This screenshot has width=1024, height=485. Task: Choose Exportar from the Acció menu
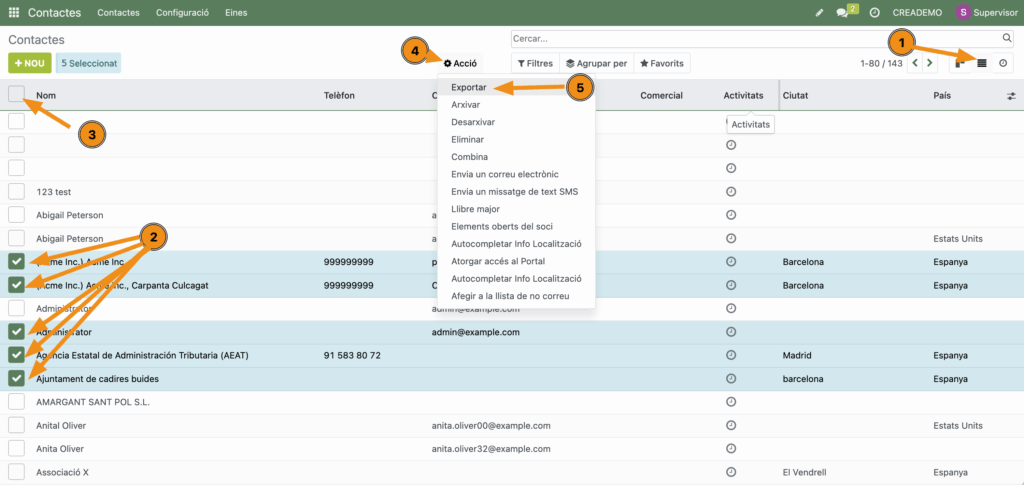coord(468,87)
